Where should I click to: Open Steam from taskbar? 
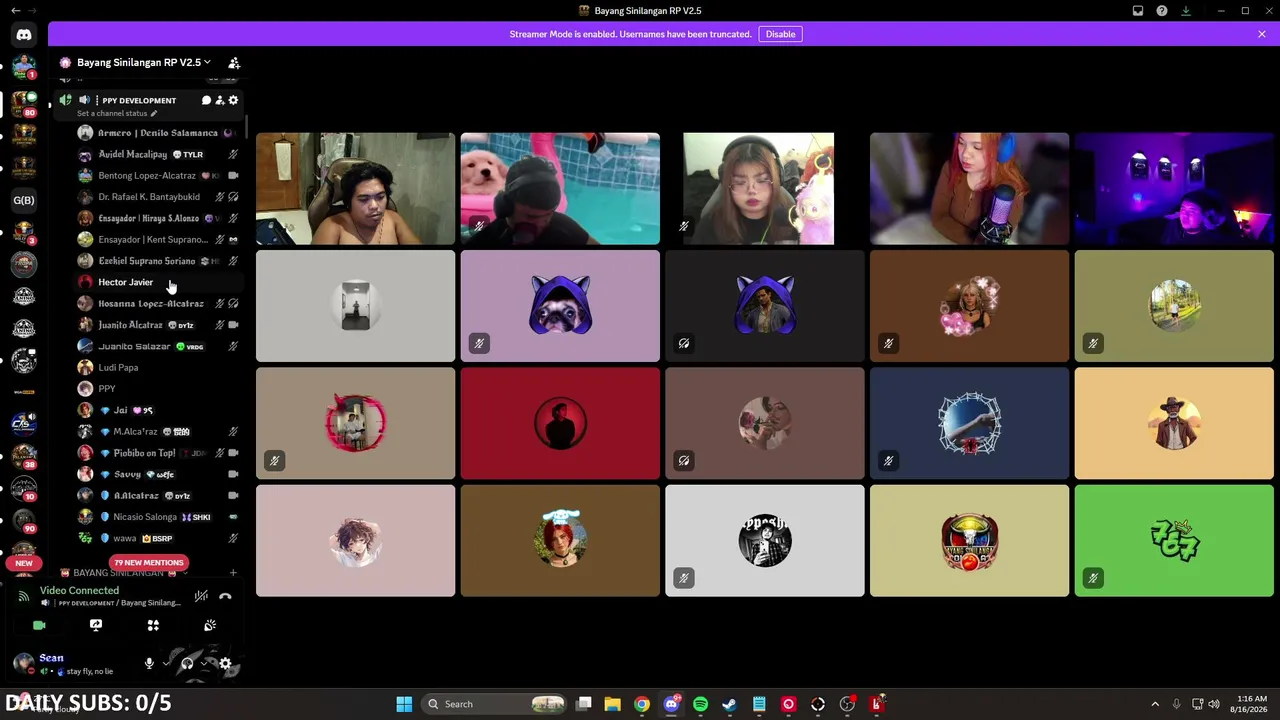(x=730, y=704)
